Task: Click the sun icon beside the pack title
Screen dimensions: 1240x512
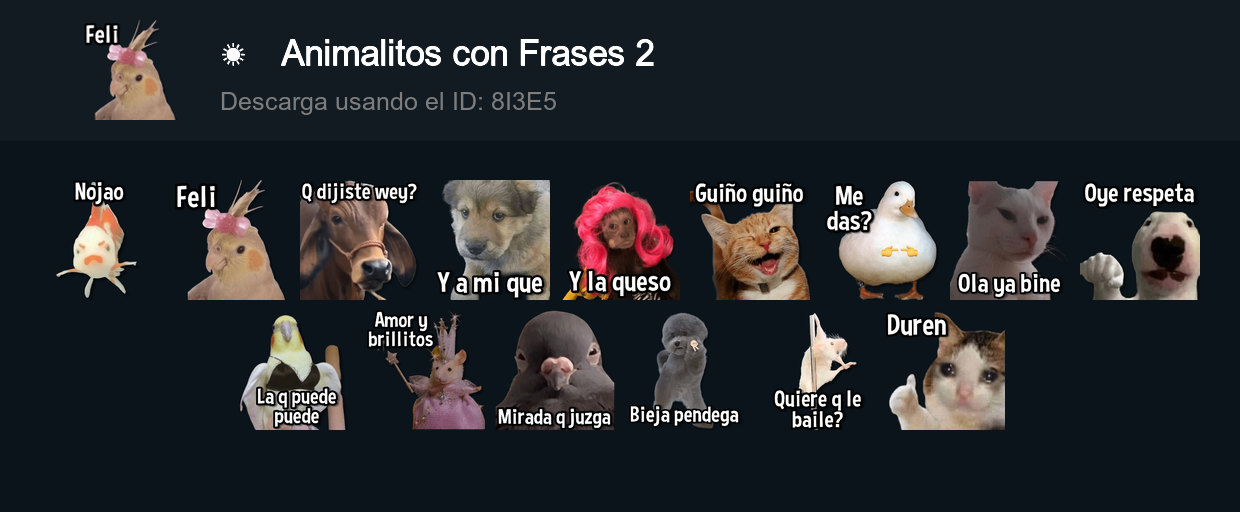Action: click(x=233, y=54)
